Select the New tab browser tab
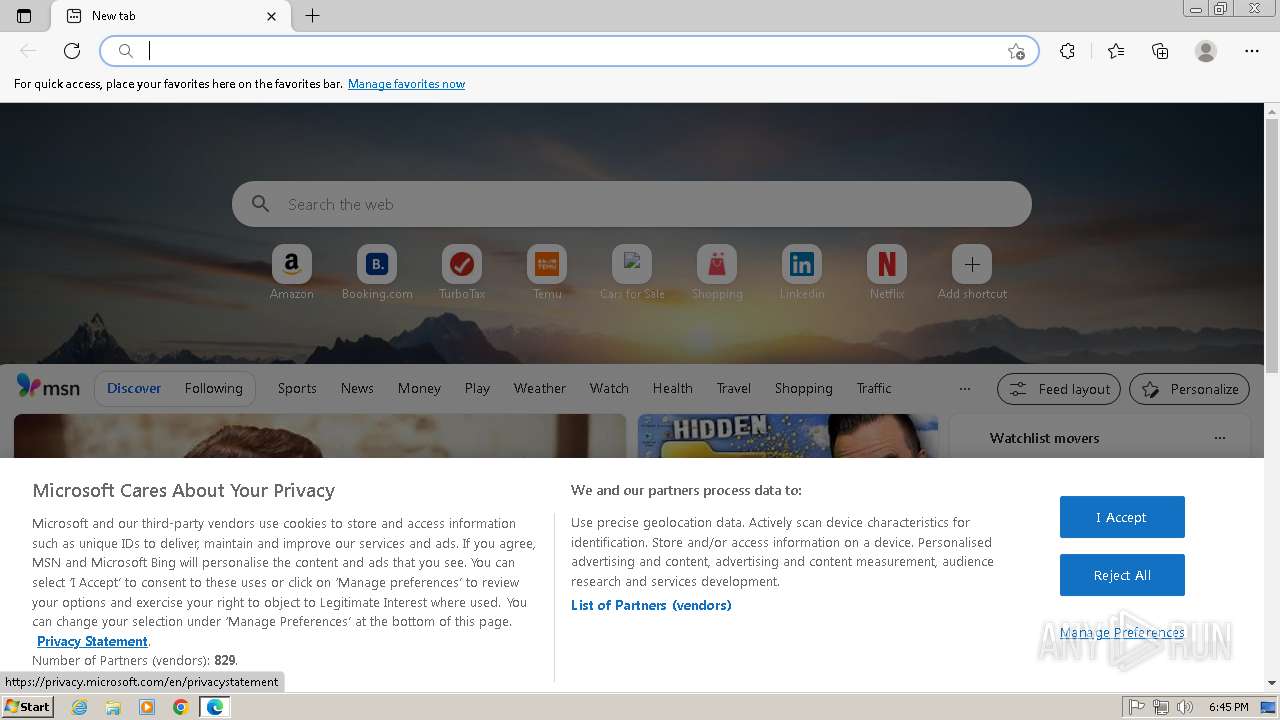The image size is (1280, 720). [172, 16]
